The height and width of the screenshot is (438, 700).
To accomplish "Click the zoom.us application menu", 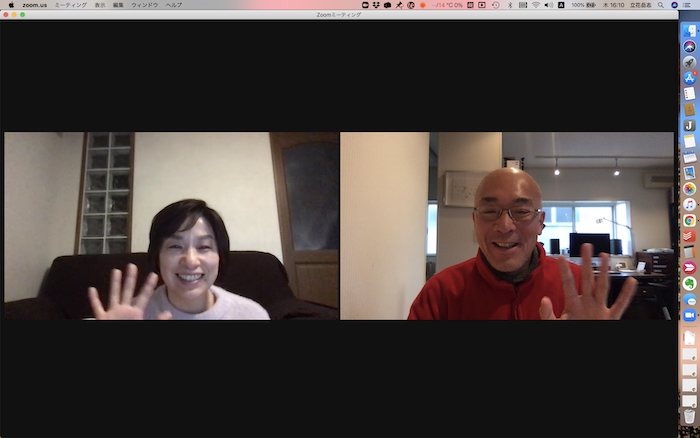I will coord(34,5).
